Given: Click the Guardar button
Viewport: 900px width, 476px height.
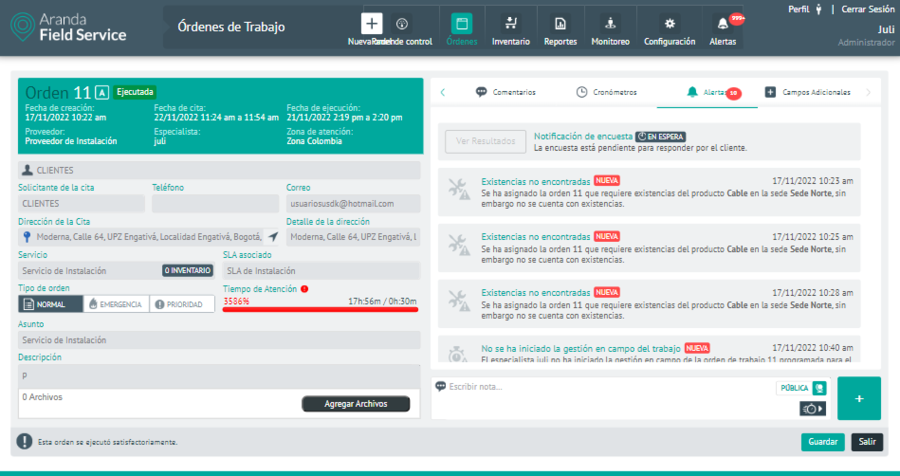Looking at the screenshot, I should coord(822,442).
